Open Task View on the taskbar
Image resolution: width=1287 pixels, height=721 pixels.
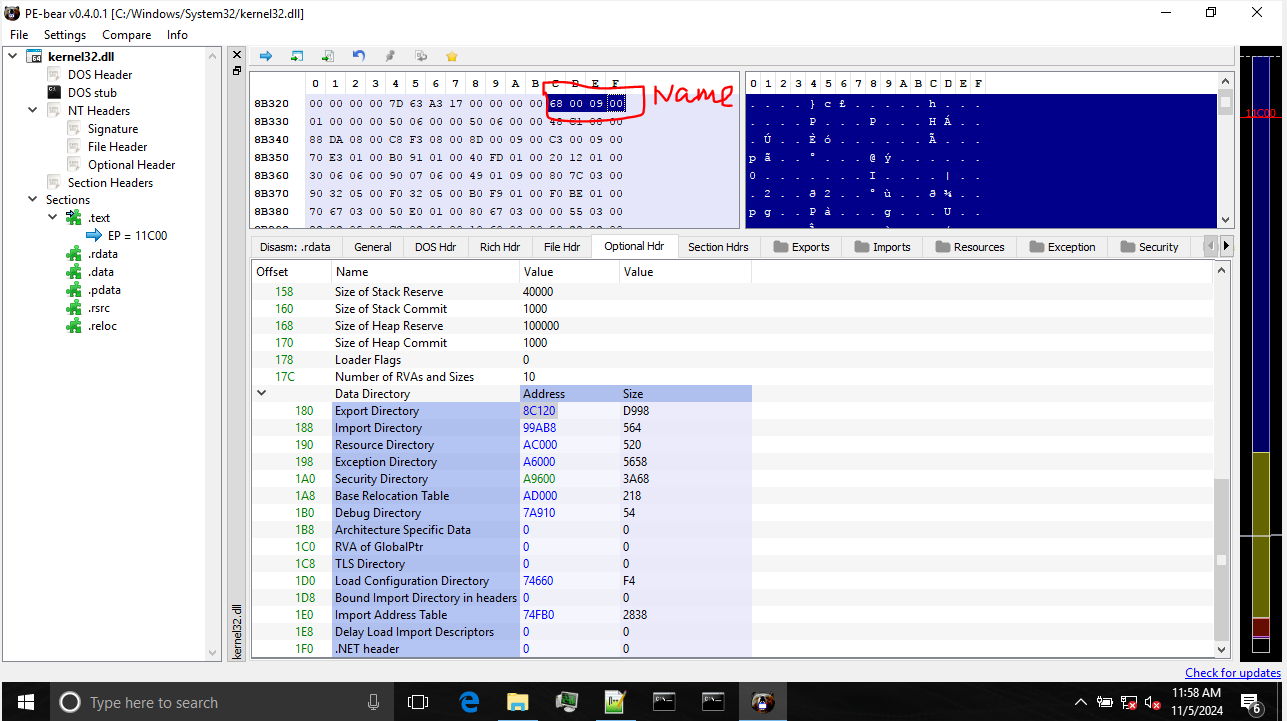point(418,702)
